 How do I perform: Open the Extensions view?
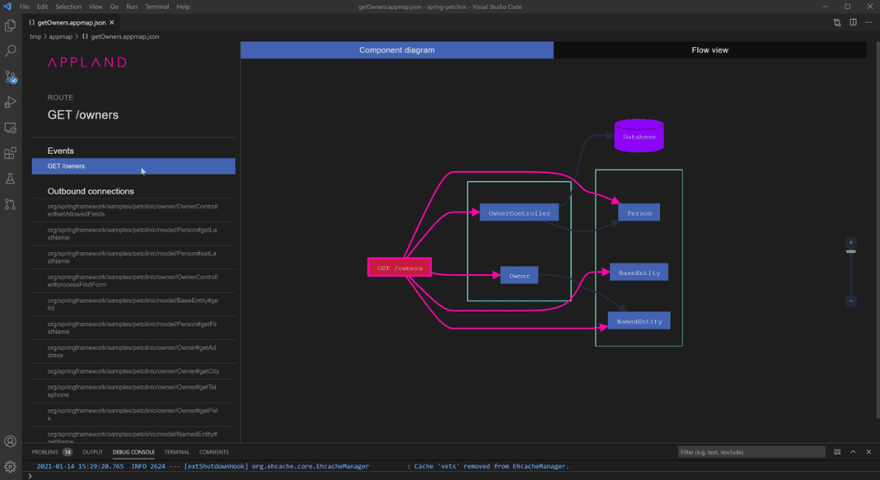pos(10,153)
